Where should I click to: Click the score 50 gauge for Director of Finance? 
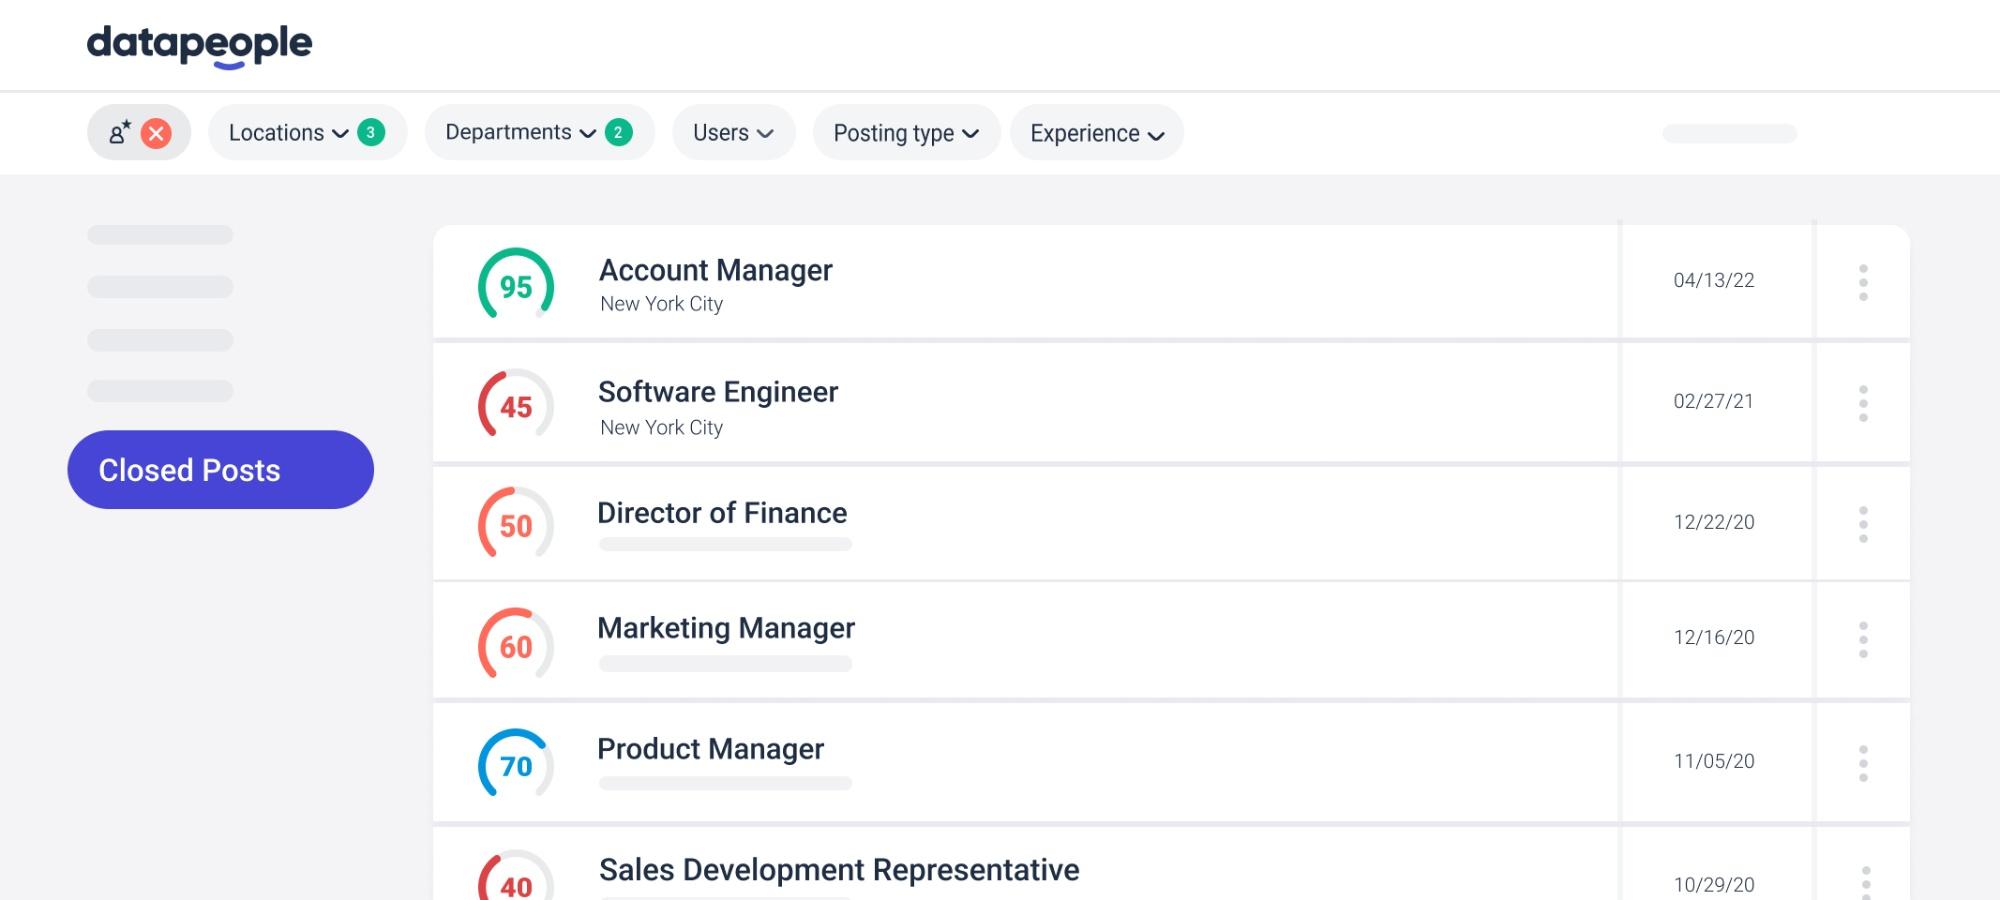(516, 524)
